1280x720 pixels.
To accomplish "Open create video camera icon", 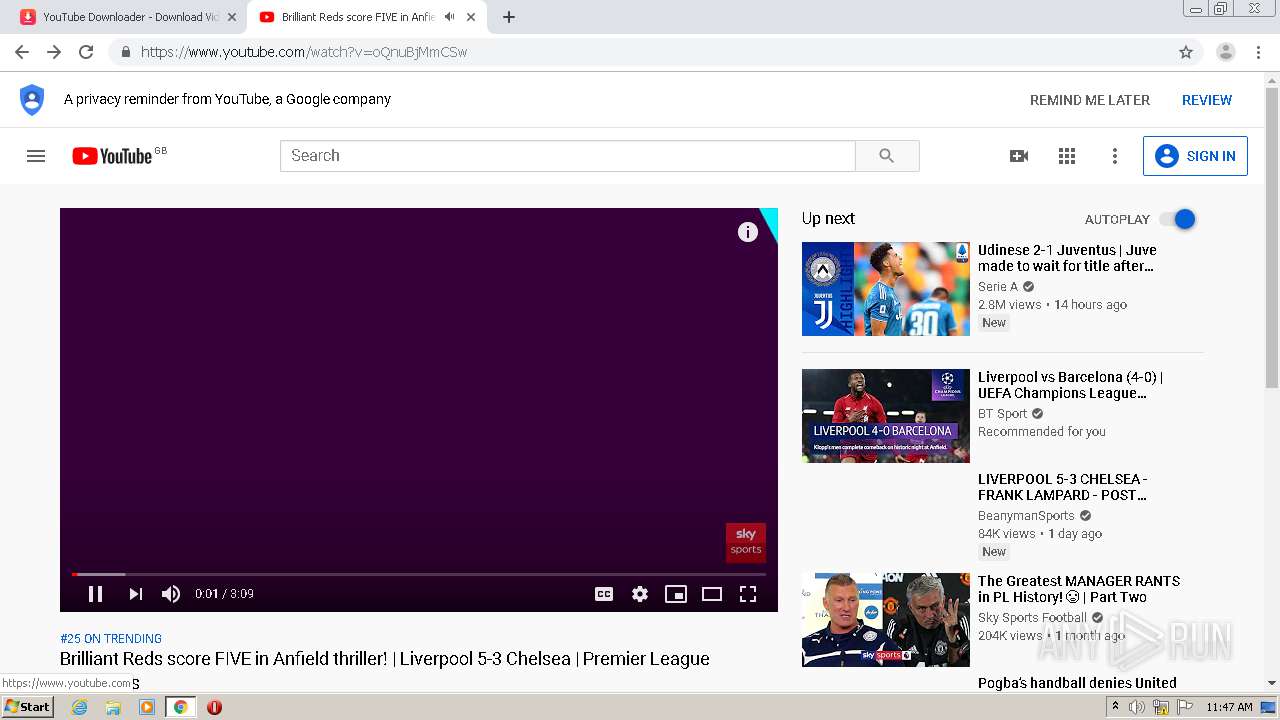I will tap(1019, 156).
